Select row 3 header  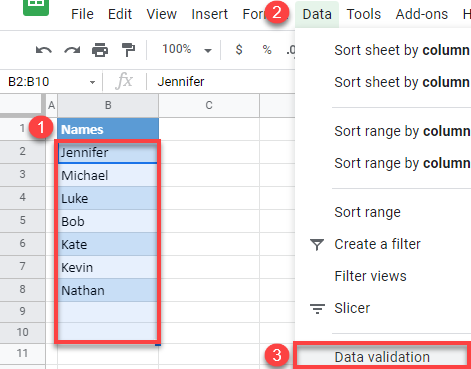pos(22,174)
